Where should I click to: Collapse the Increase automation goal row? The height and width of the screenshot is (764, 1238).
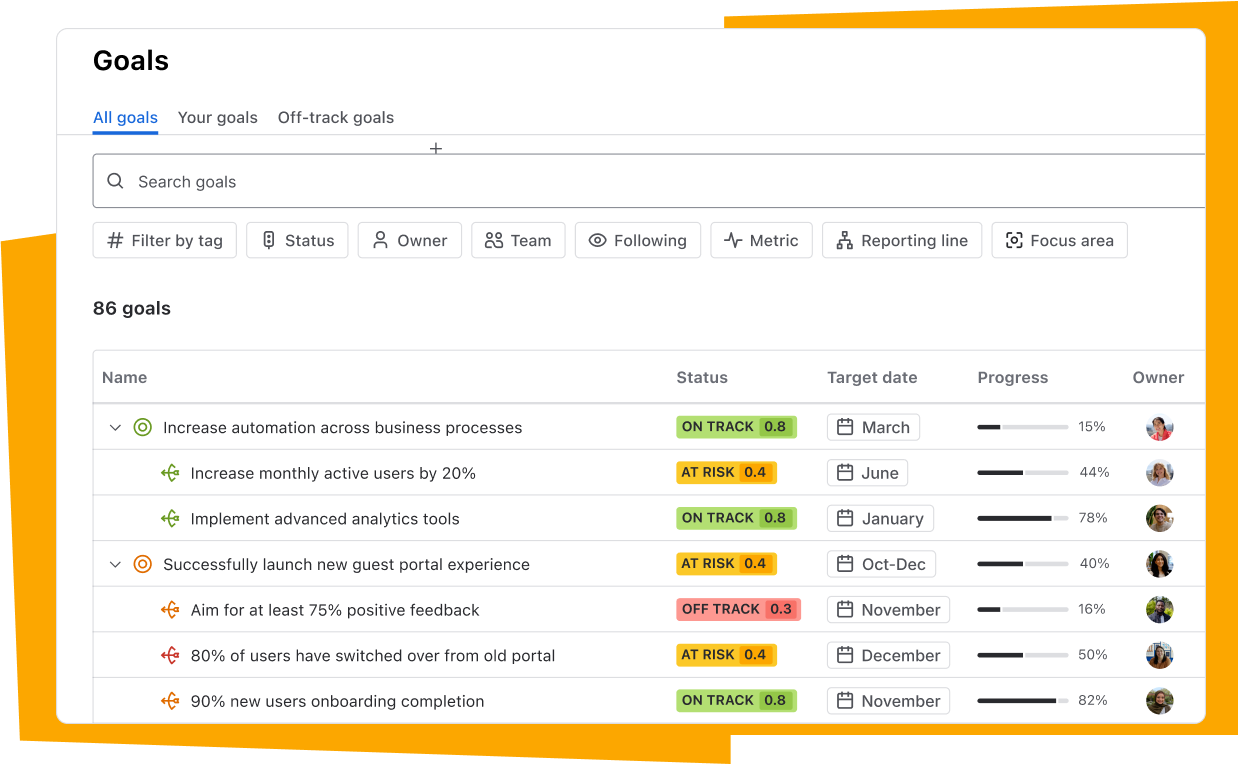115,428
